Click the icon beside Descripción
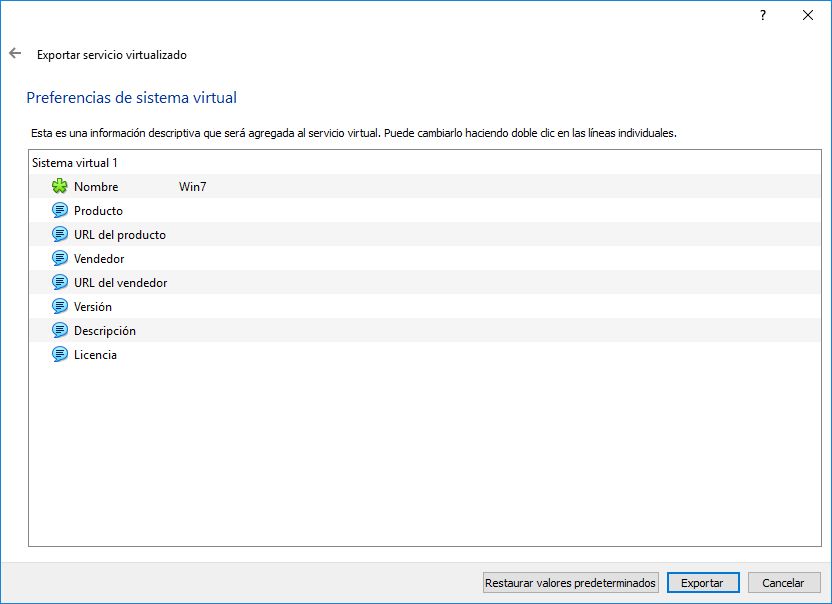Image resolution: width=832 pixels, height=604 pixels. pyautogui.click(x=60, y=331)
